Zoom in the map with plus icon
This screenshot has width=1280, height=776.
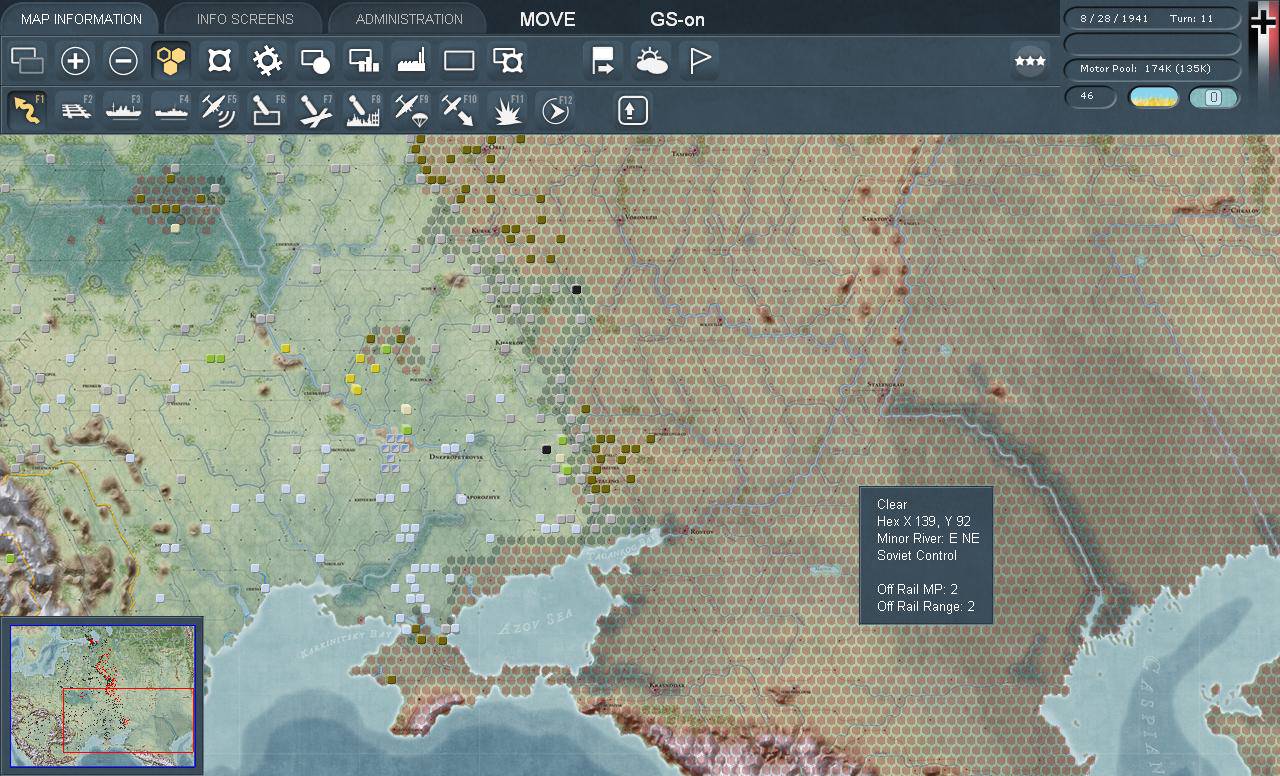coord(75,61)
